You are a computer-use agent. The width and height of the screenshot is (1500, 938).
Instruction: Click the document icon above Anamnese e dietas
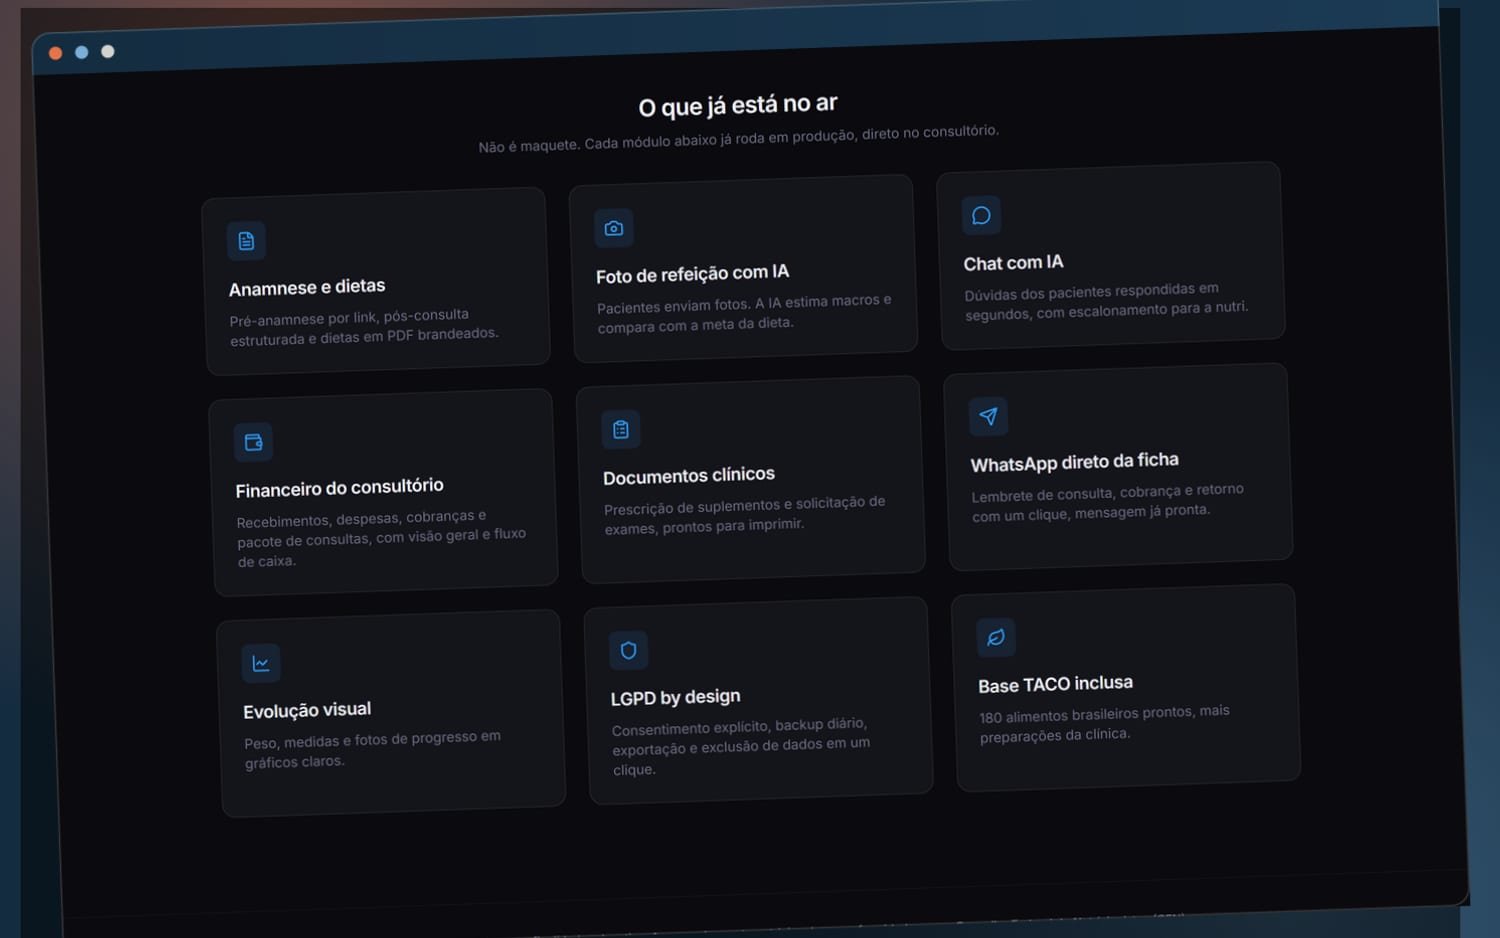tap(246, 241)
